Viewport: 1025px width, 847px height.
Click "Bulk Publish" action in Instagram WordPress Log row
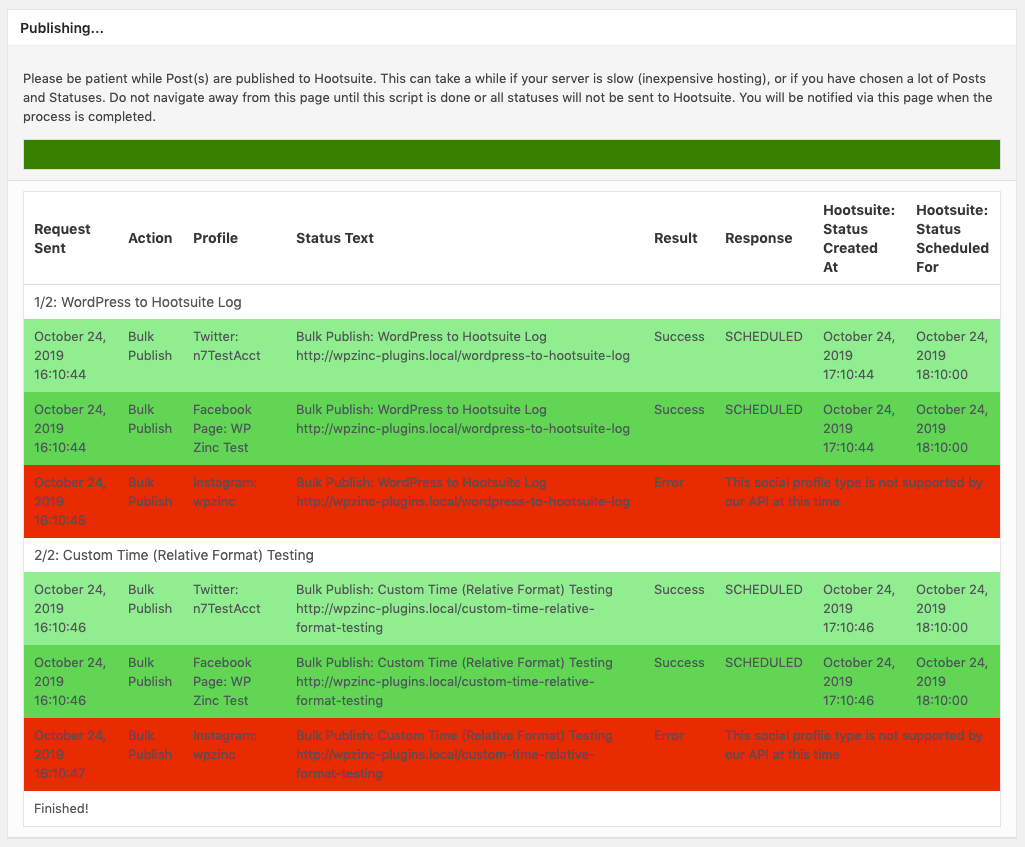[150, 492]
